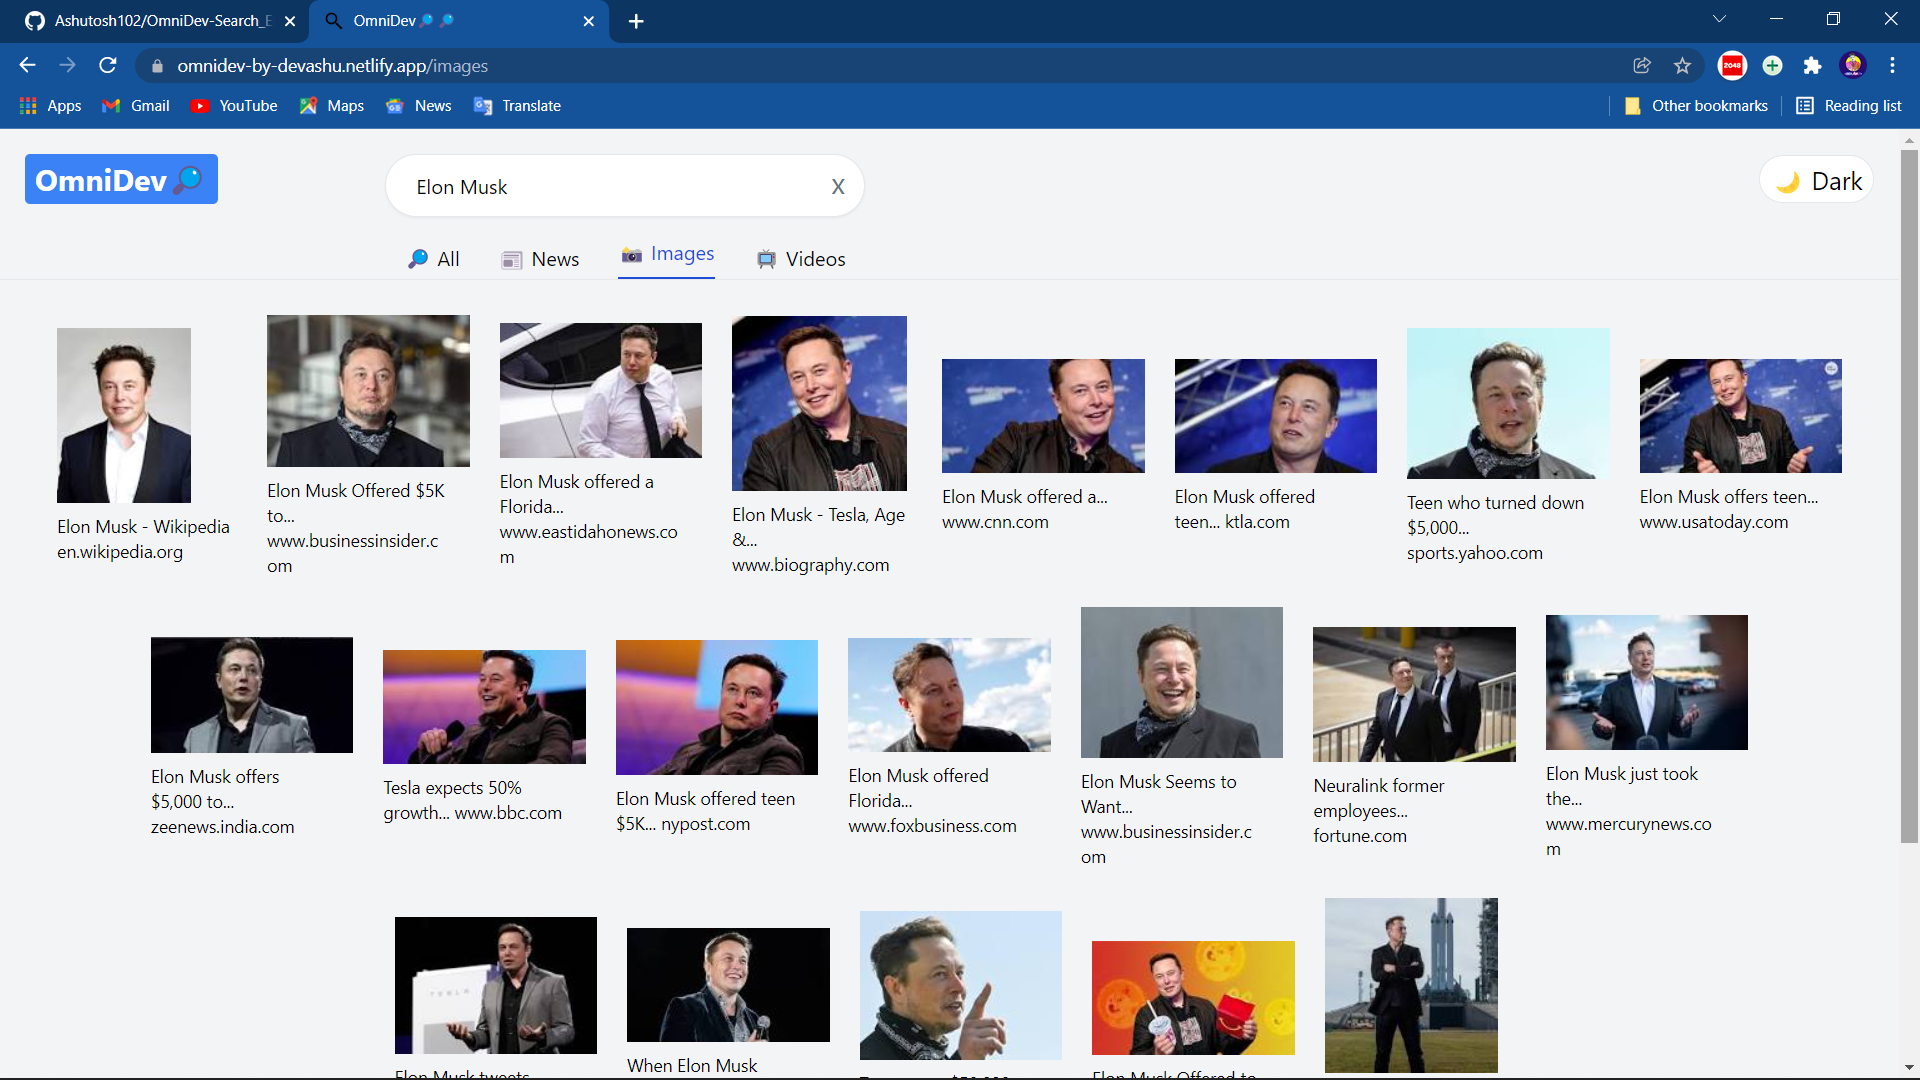Reload the page
Screen dimensions: 1920x1080
pos(108,66)
